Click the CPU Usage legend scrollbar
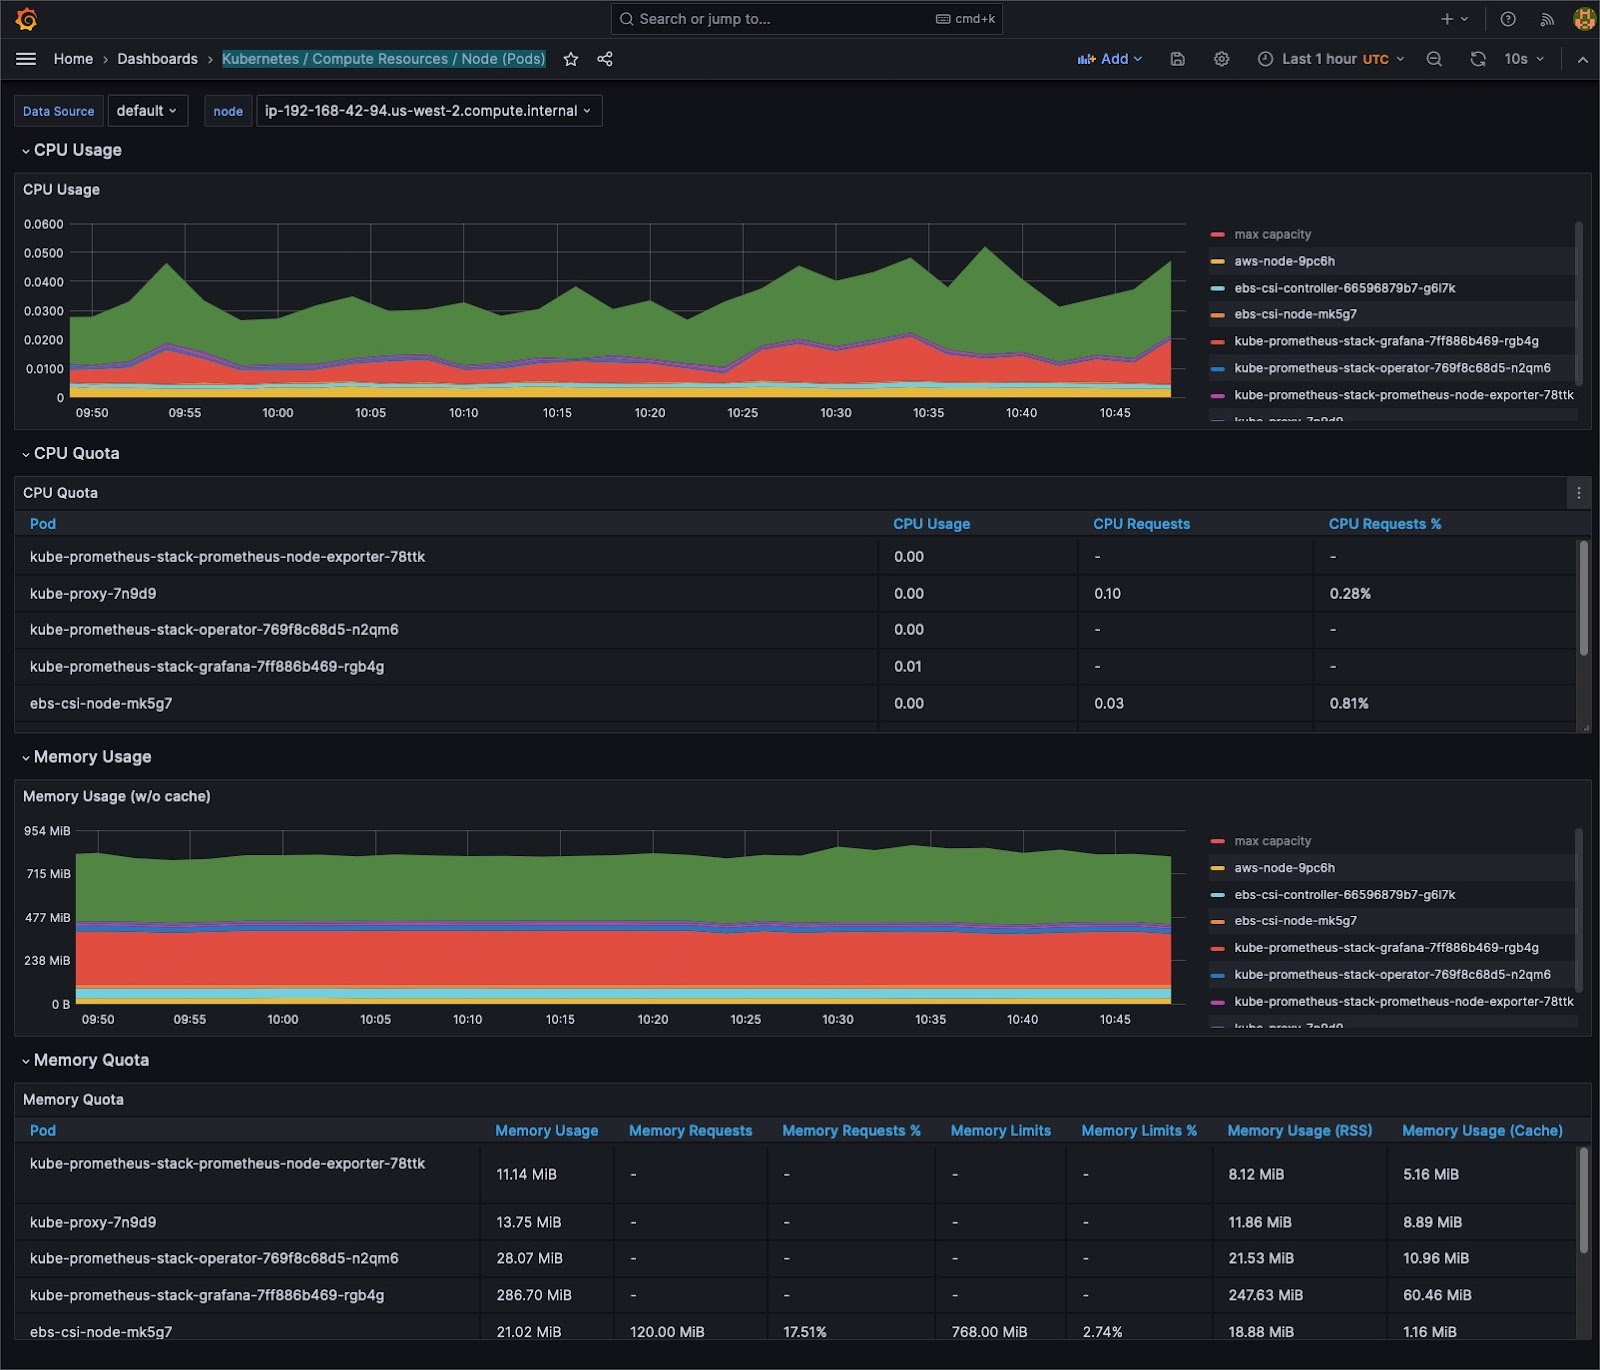Viewport: 1600px width, 1370px height. coord(1579,303)
